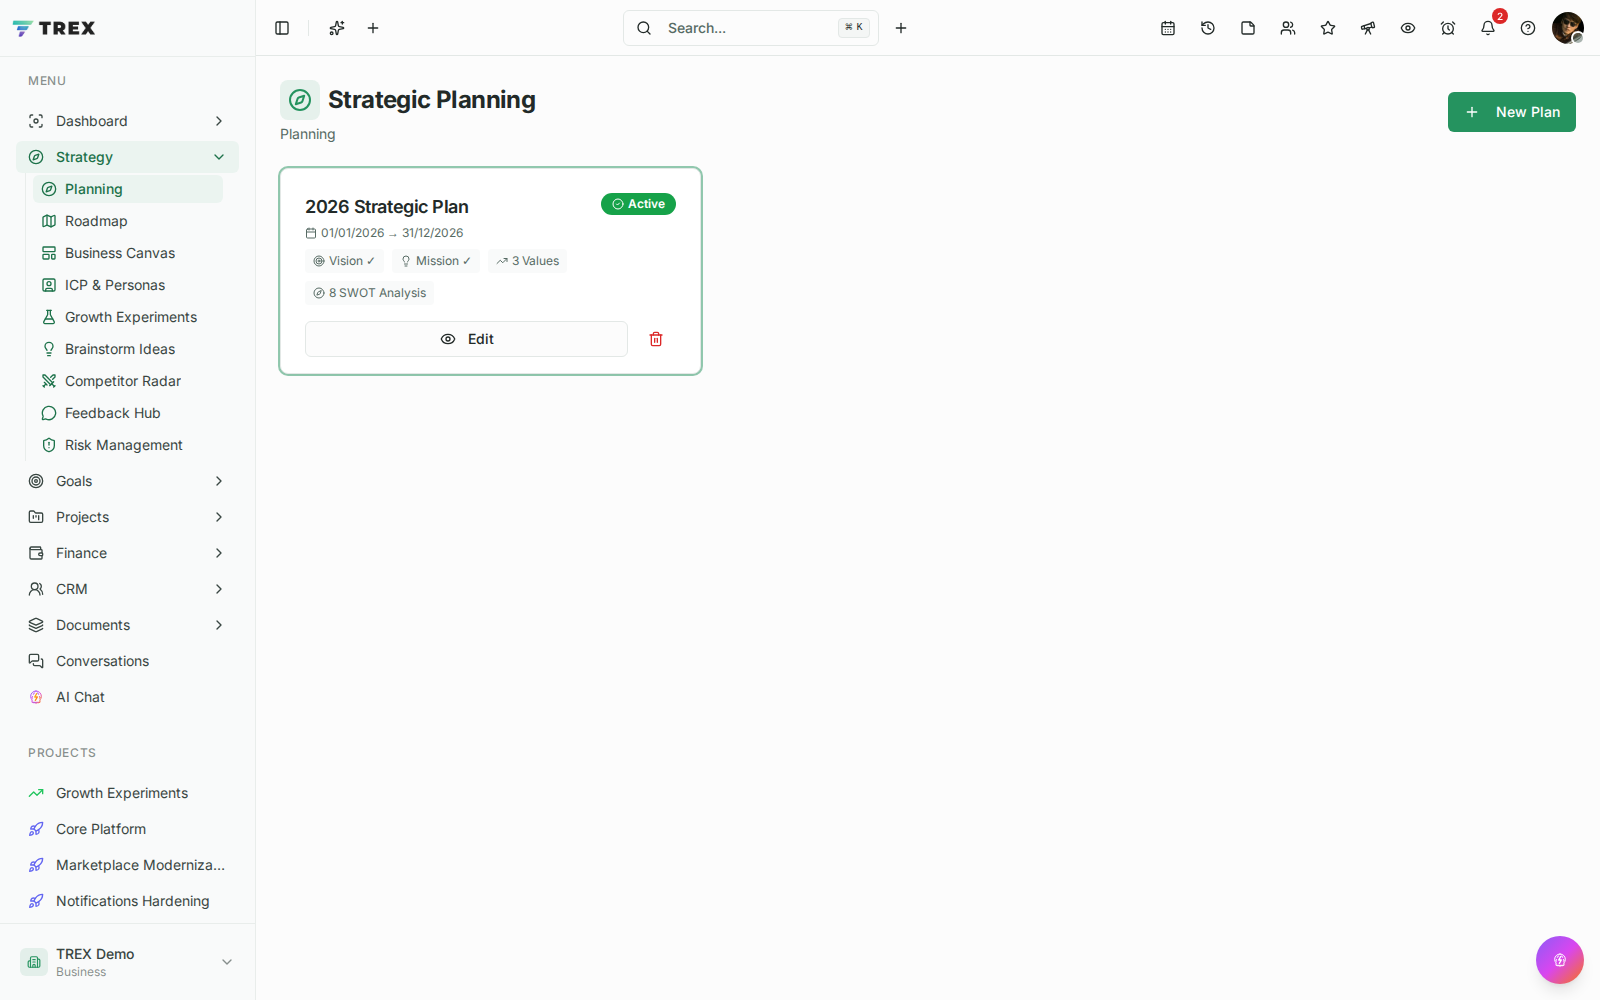Screen dimensions: 1600x1000
Task: Click the Documents layers icon
Action: click(x=36, y=625)
